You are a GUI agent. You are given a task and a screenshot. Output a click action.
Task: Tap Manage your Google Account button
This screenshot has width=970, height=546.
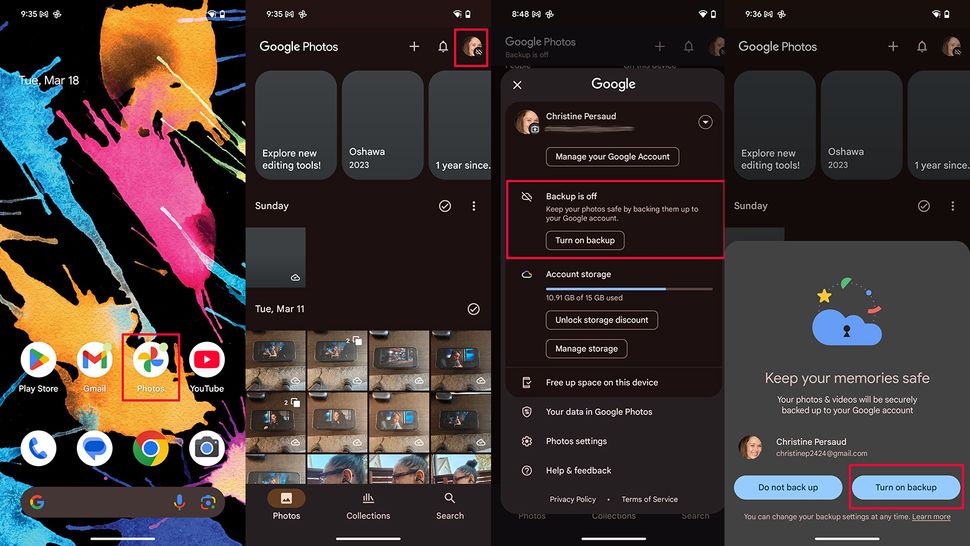pos(612,156)
